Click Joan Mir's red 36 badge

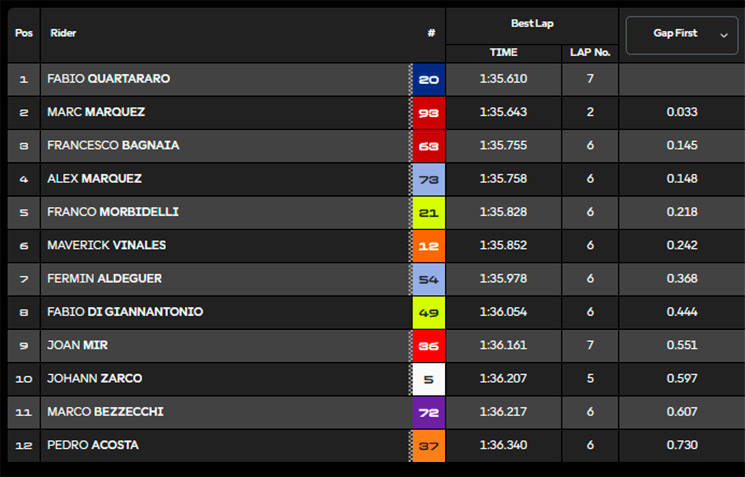coord(429,345)
